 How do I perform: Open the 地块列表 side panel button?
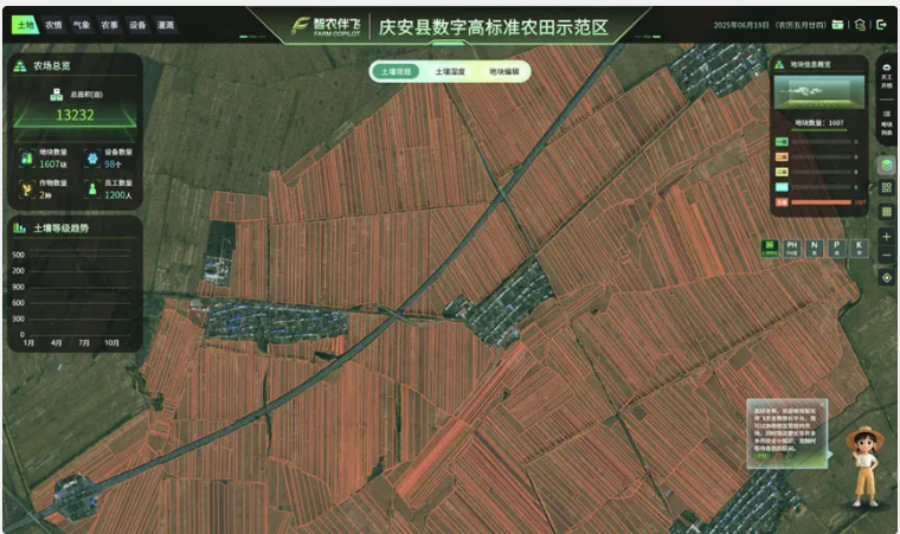click(886, 118)
